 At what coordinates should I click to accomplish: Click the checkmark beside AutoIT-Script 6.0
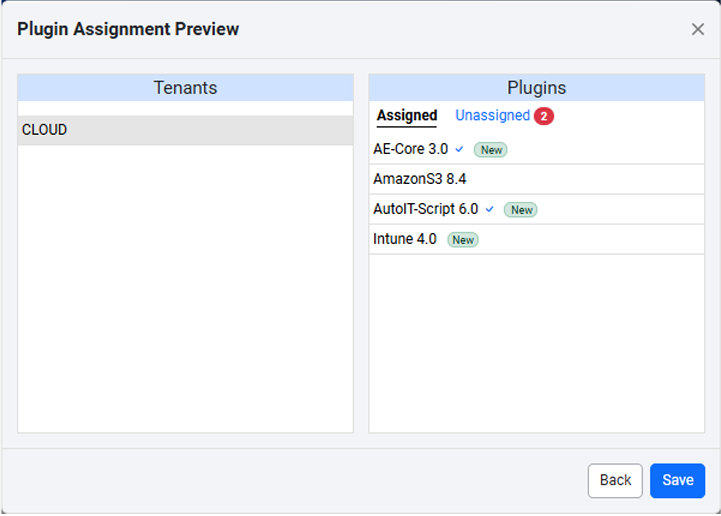pyautogui.click(x=490, y=209)
